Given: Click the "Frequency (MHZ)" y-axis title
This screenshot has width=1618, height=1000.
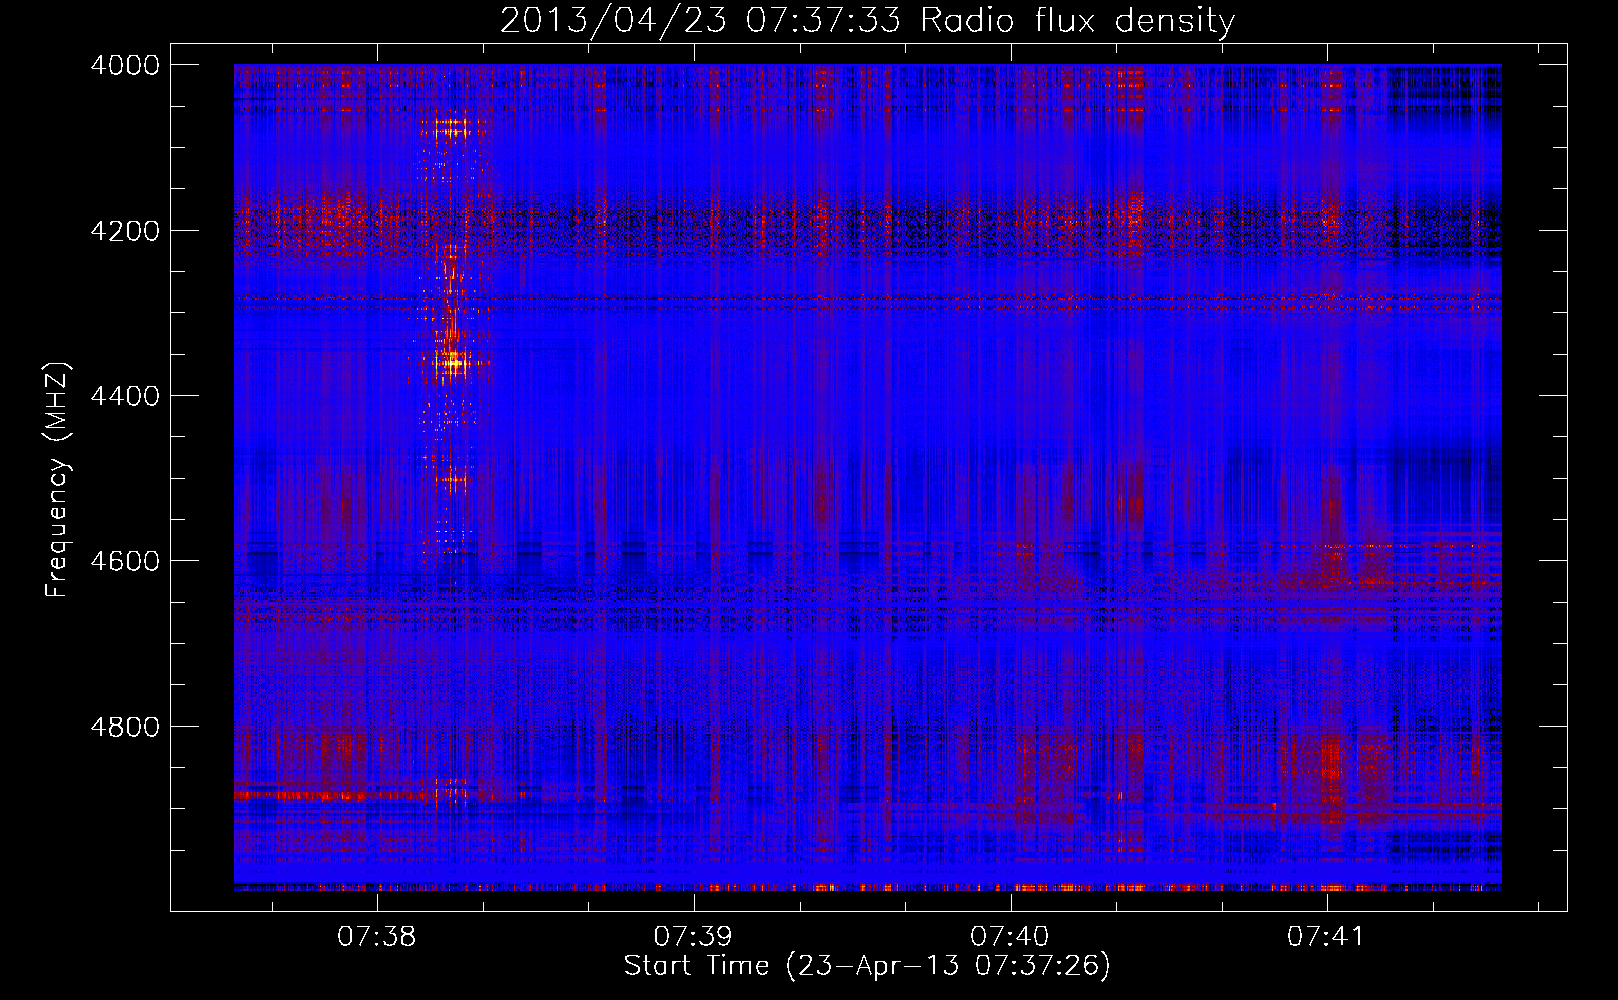Looking at the screenshot, I should pyautogui.click(x=58, y=480).
